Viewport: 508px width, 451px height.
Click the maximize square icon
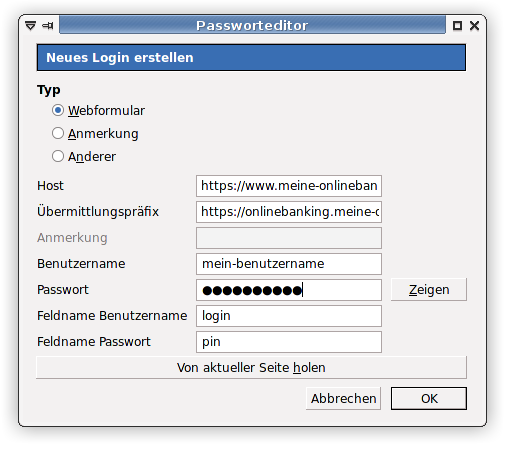pos(457,25)
